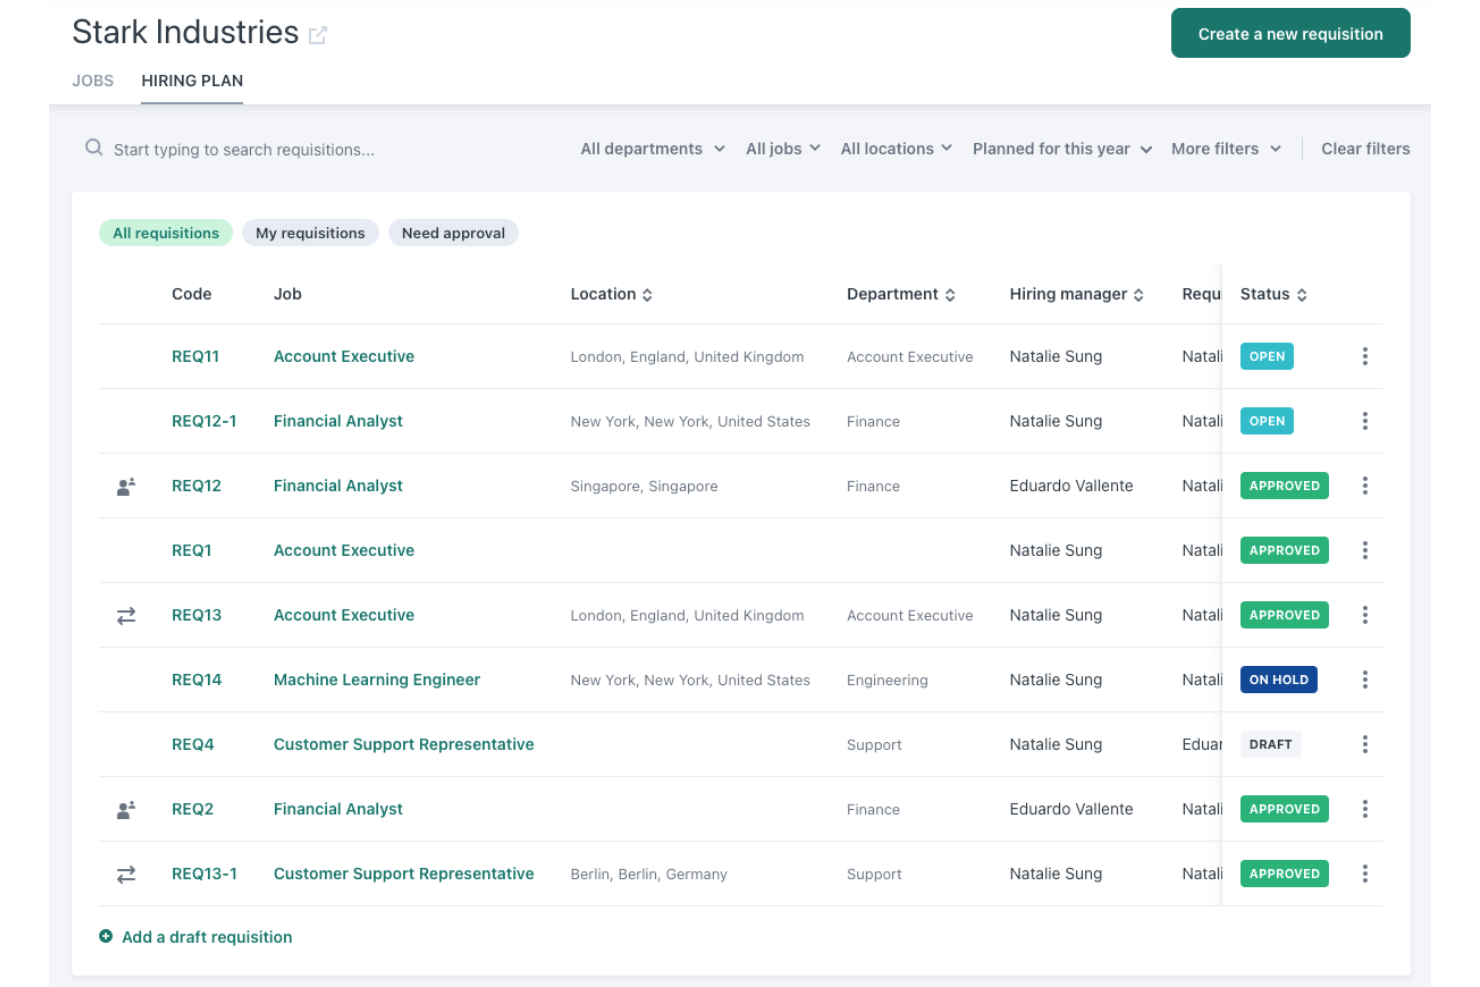Open the three-dot menu for REQ12-1

(1365, 421)
